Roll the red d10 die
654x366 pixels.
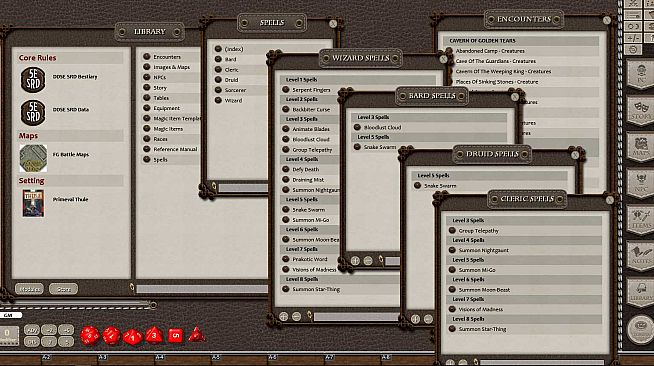(x=133, y=336)
